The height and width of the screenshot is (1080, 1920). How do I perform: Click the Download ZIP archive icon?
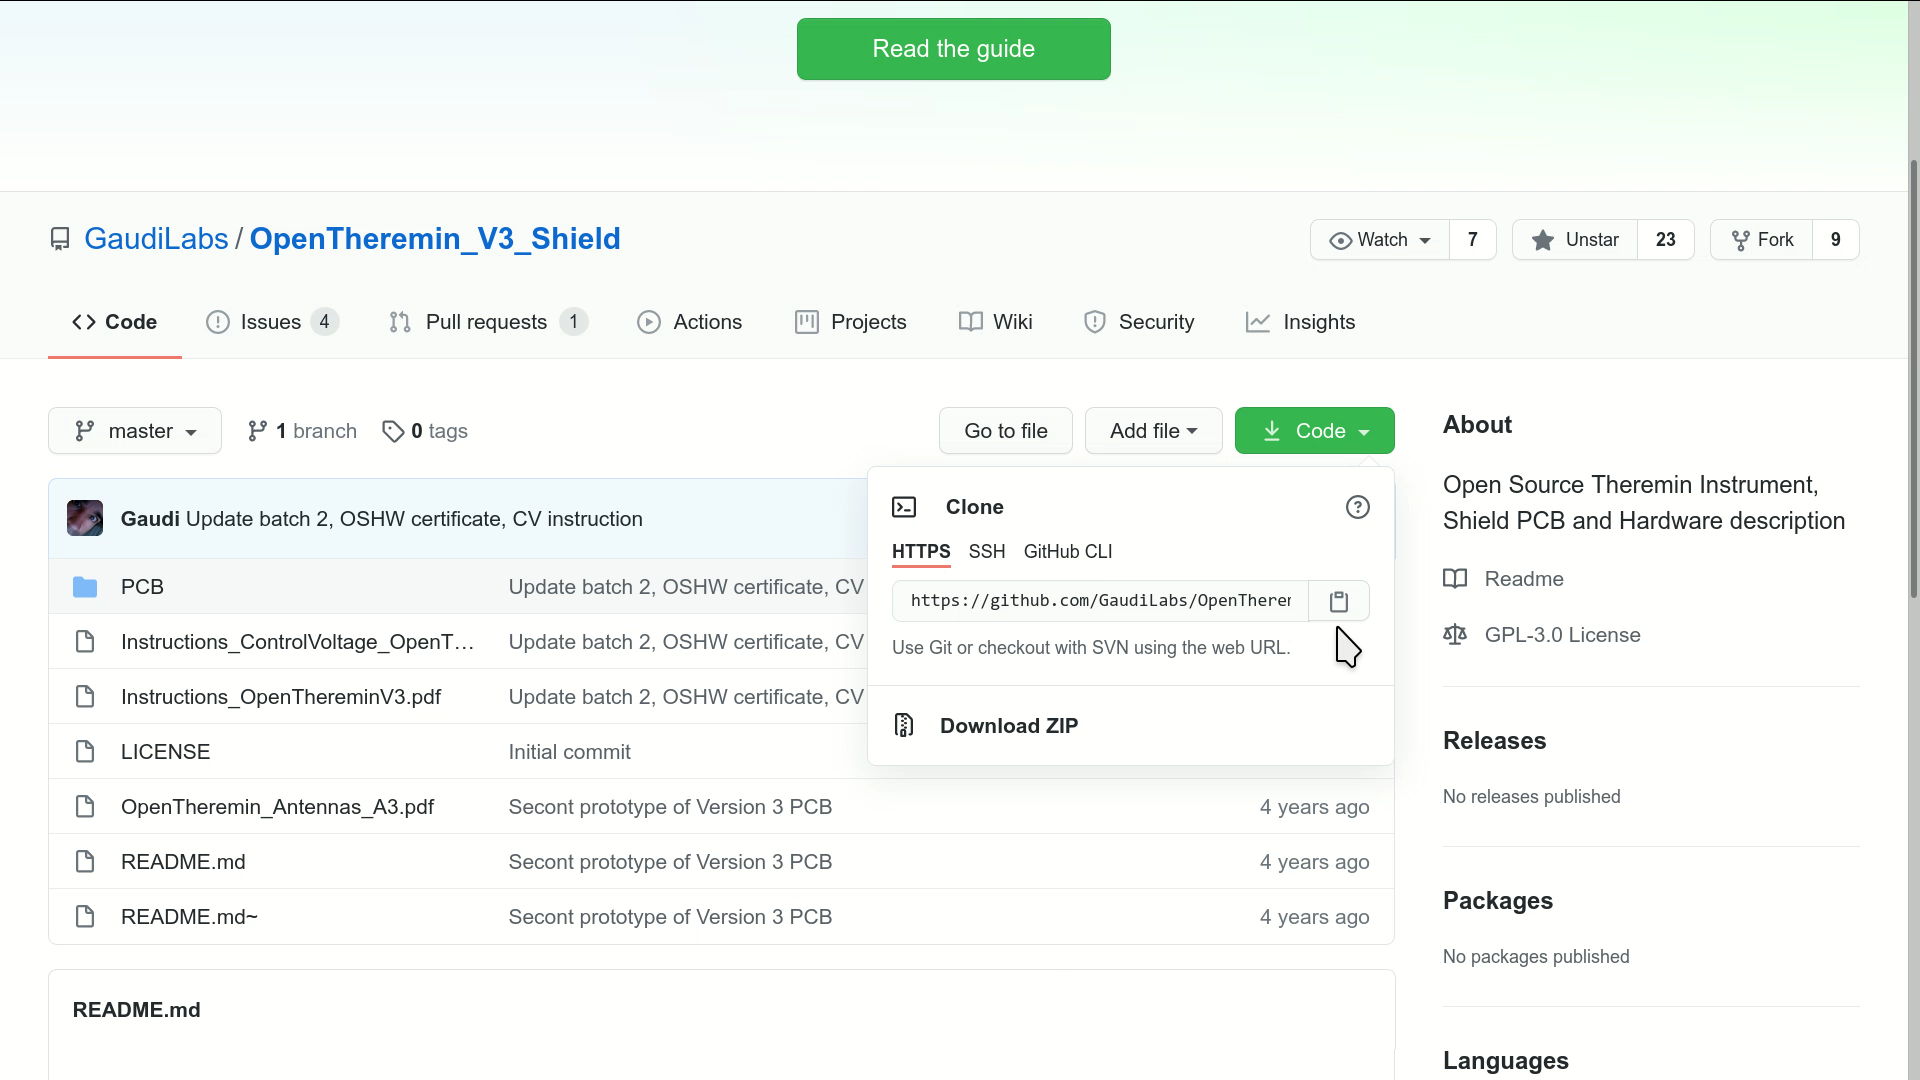tap(904, 726)
